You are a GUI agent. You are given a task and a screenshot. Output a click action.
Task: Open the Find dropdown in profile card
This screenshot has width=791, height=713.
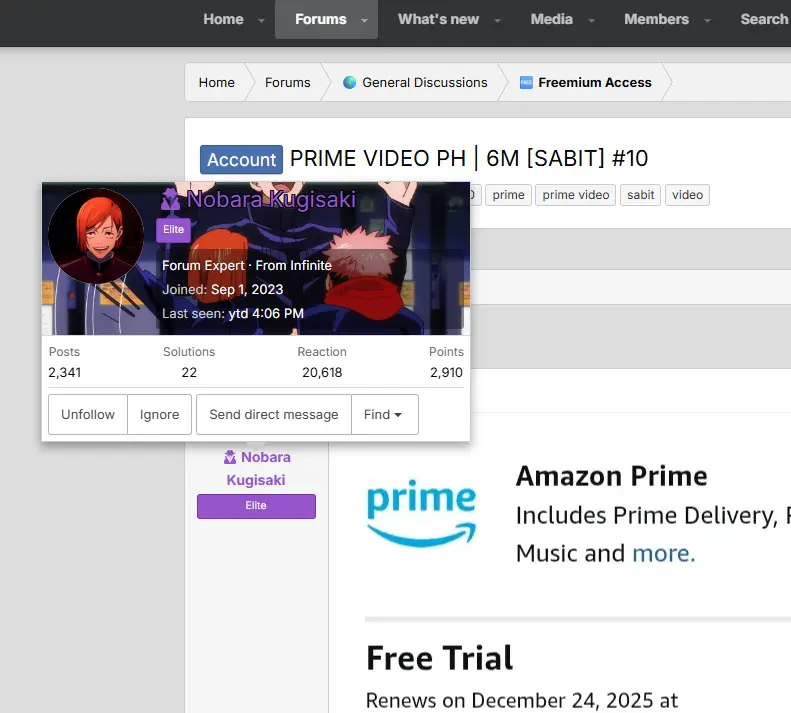(x=384, y=414)
